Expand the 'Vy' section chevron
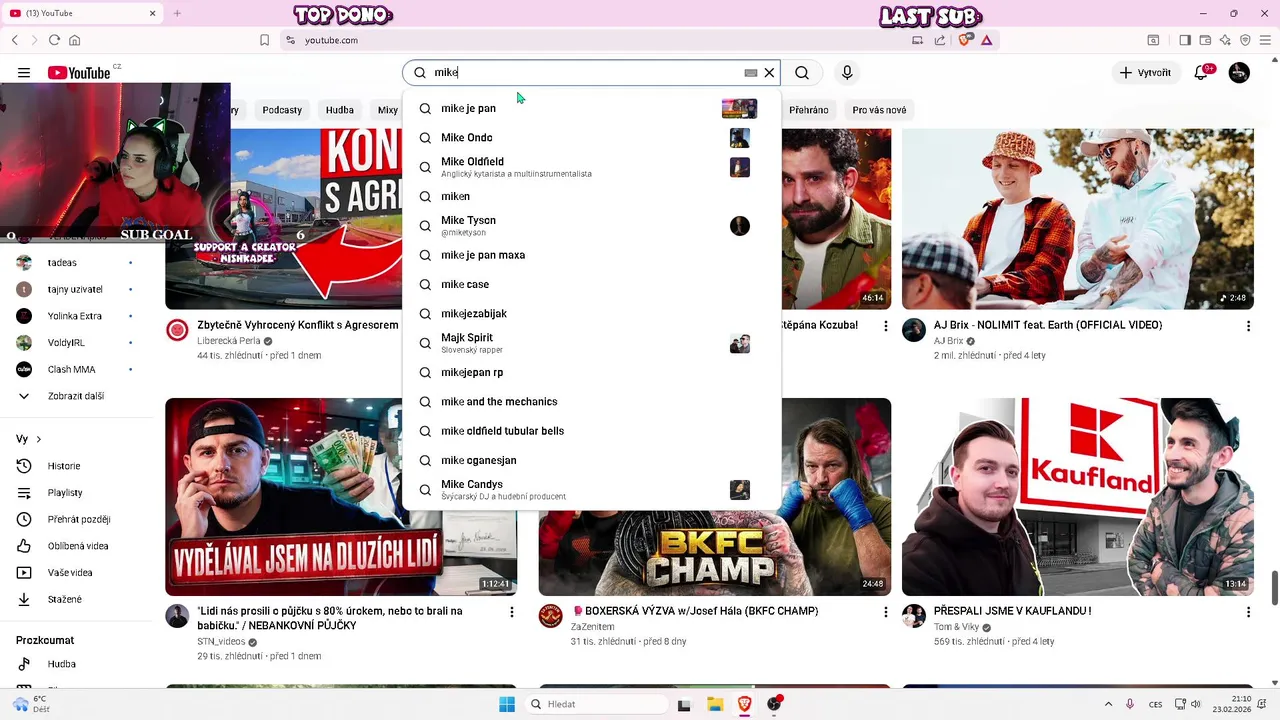The width and height of the screenshot is (1280, 720). (x=39, y=439)
